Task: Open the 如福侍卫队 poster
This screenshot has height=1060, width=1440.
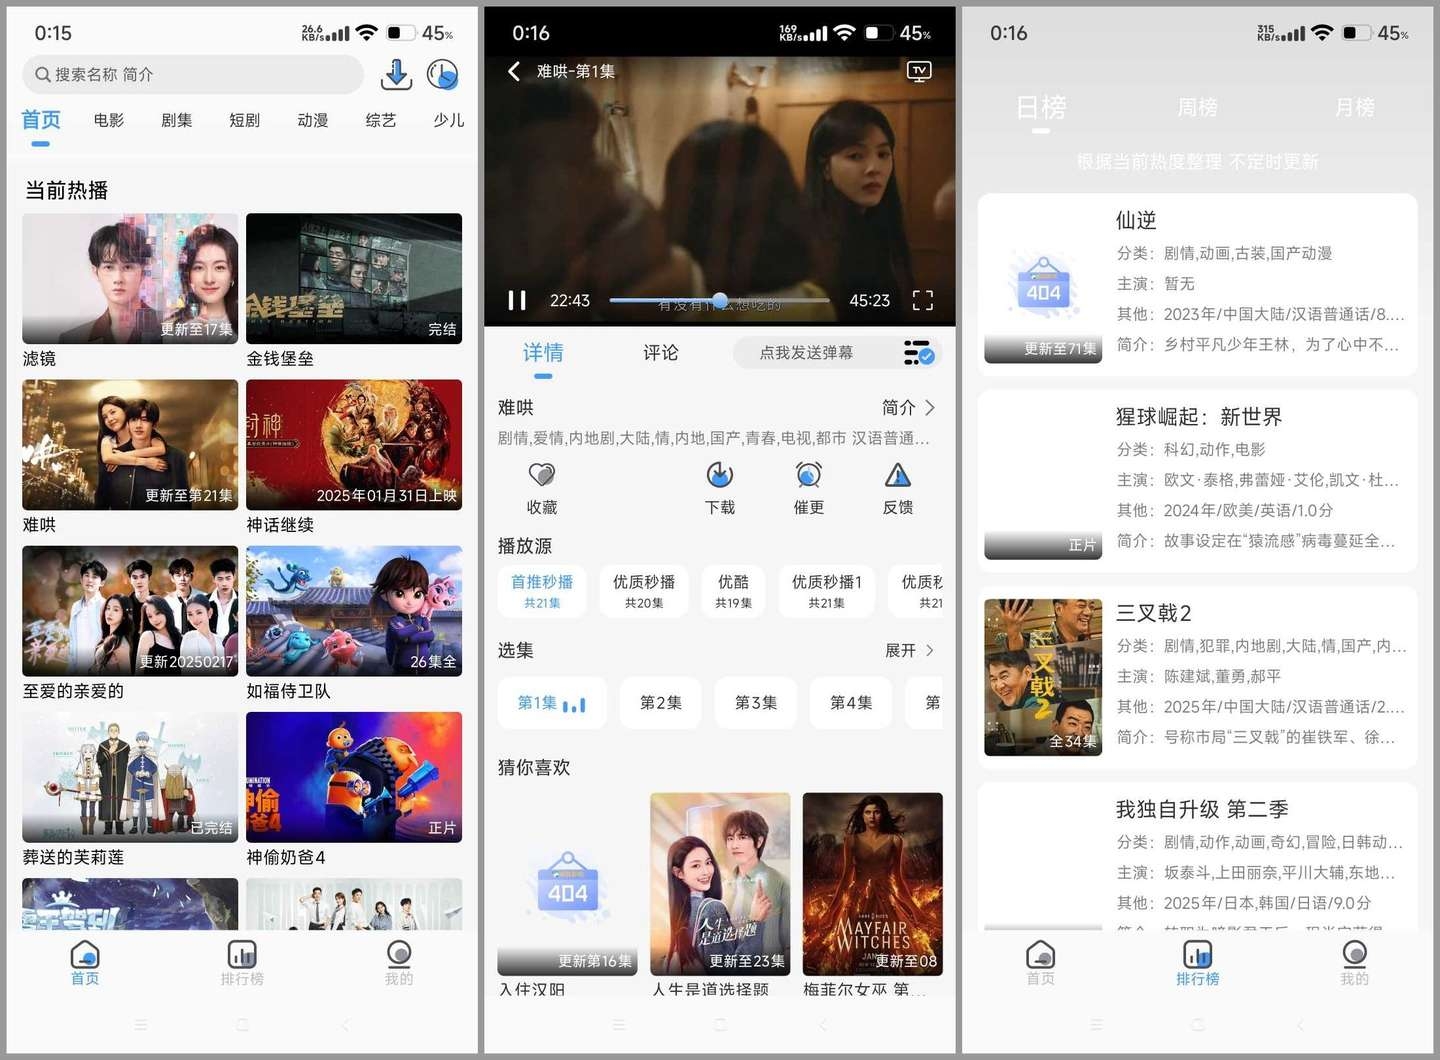Action: (x=354, y=611)
